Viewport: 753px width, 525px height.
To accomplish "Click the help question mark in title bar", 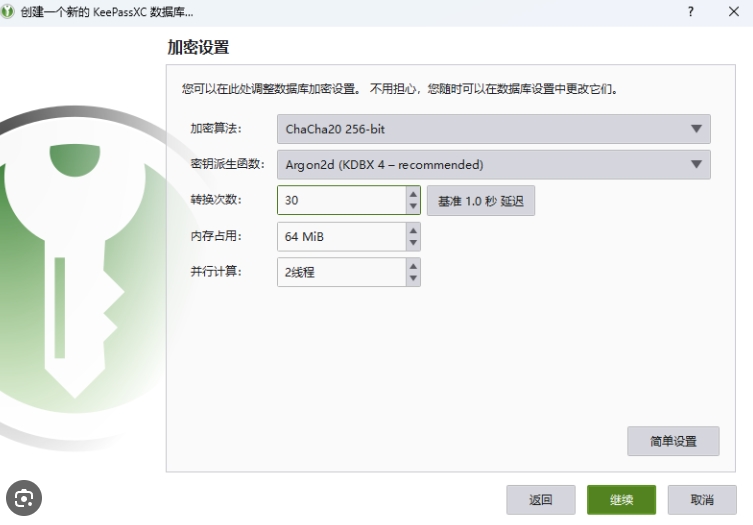I will pyautogui.click(x=691, y=12).
